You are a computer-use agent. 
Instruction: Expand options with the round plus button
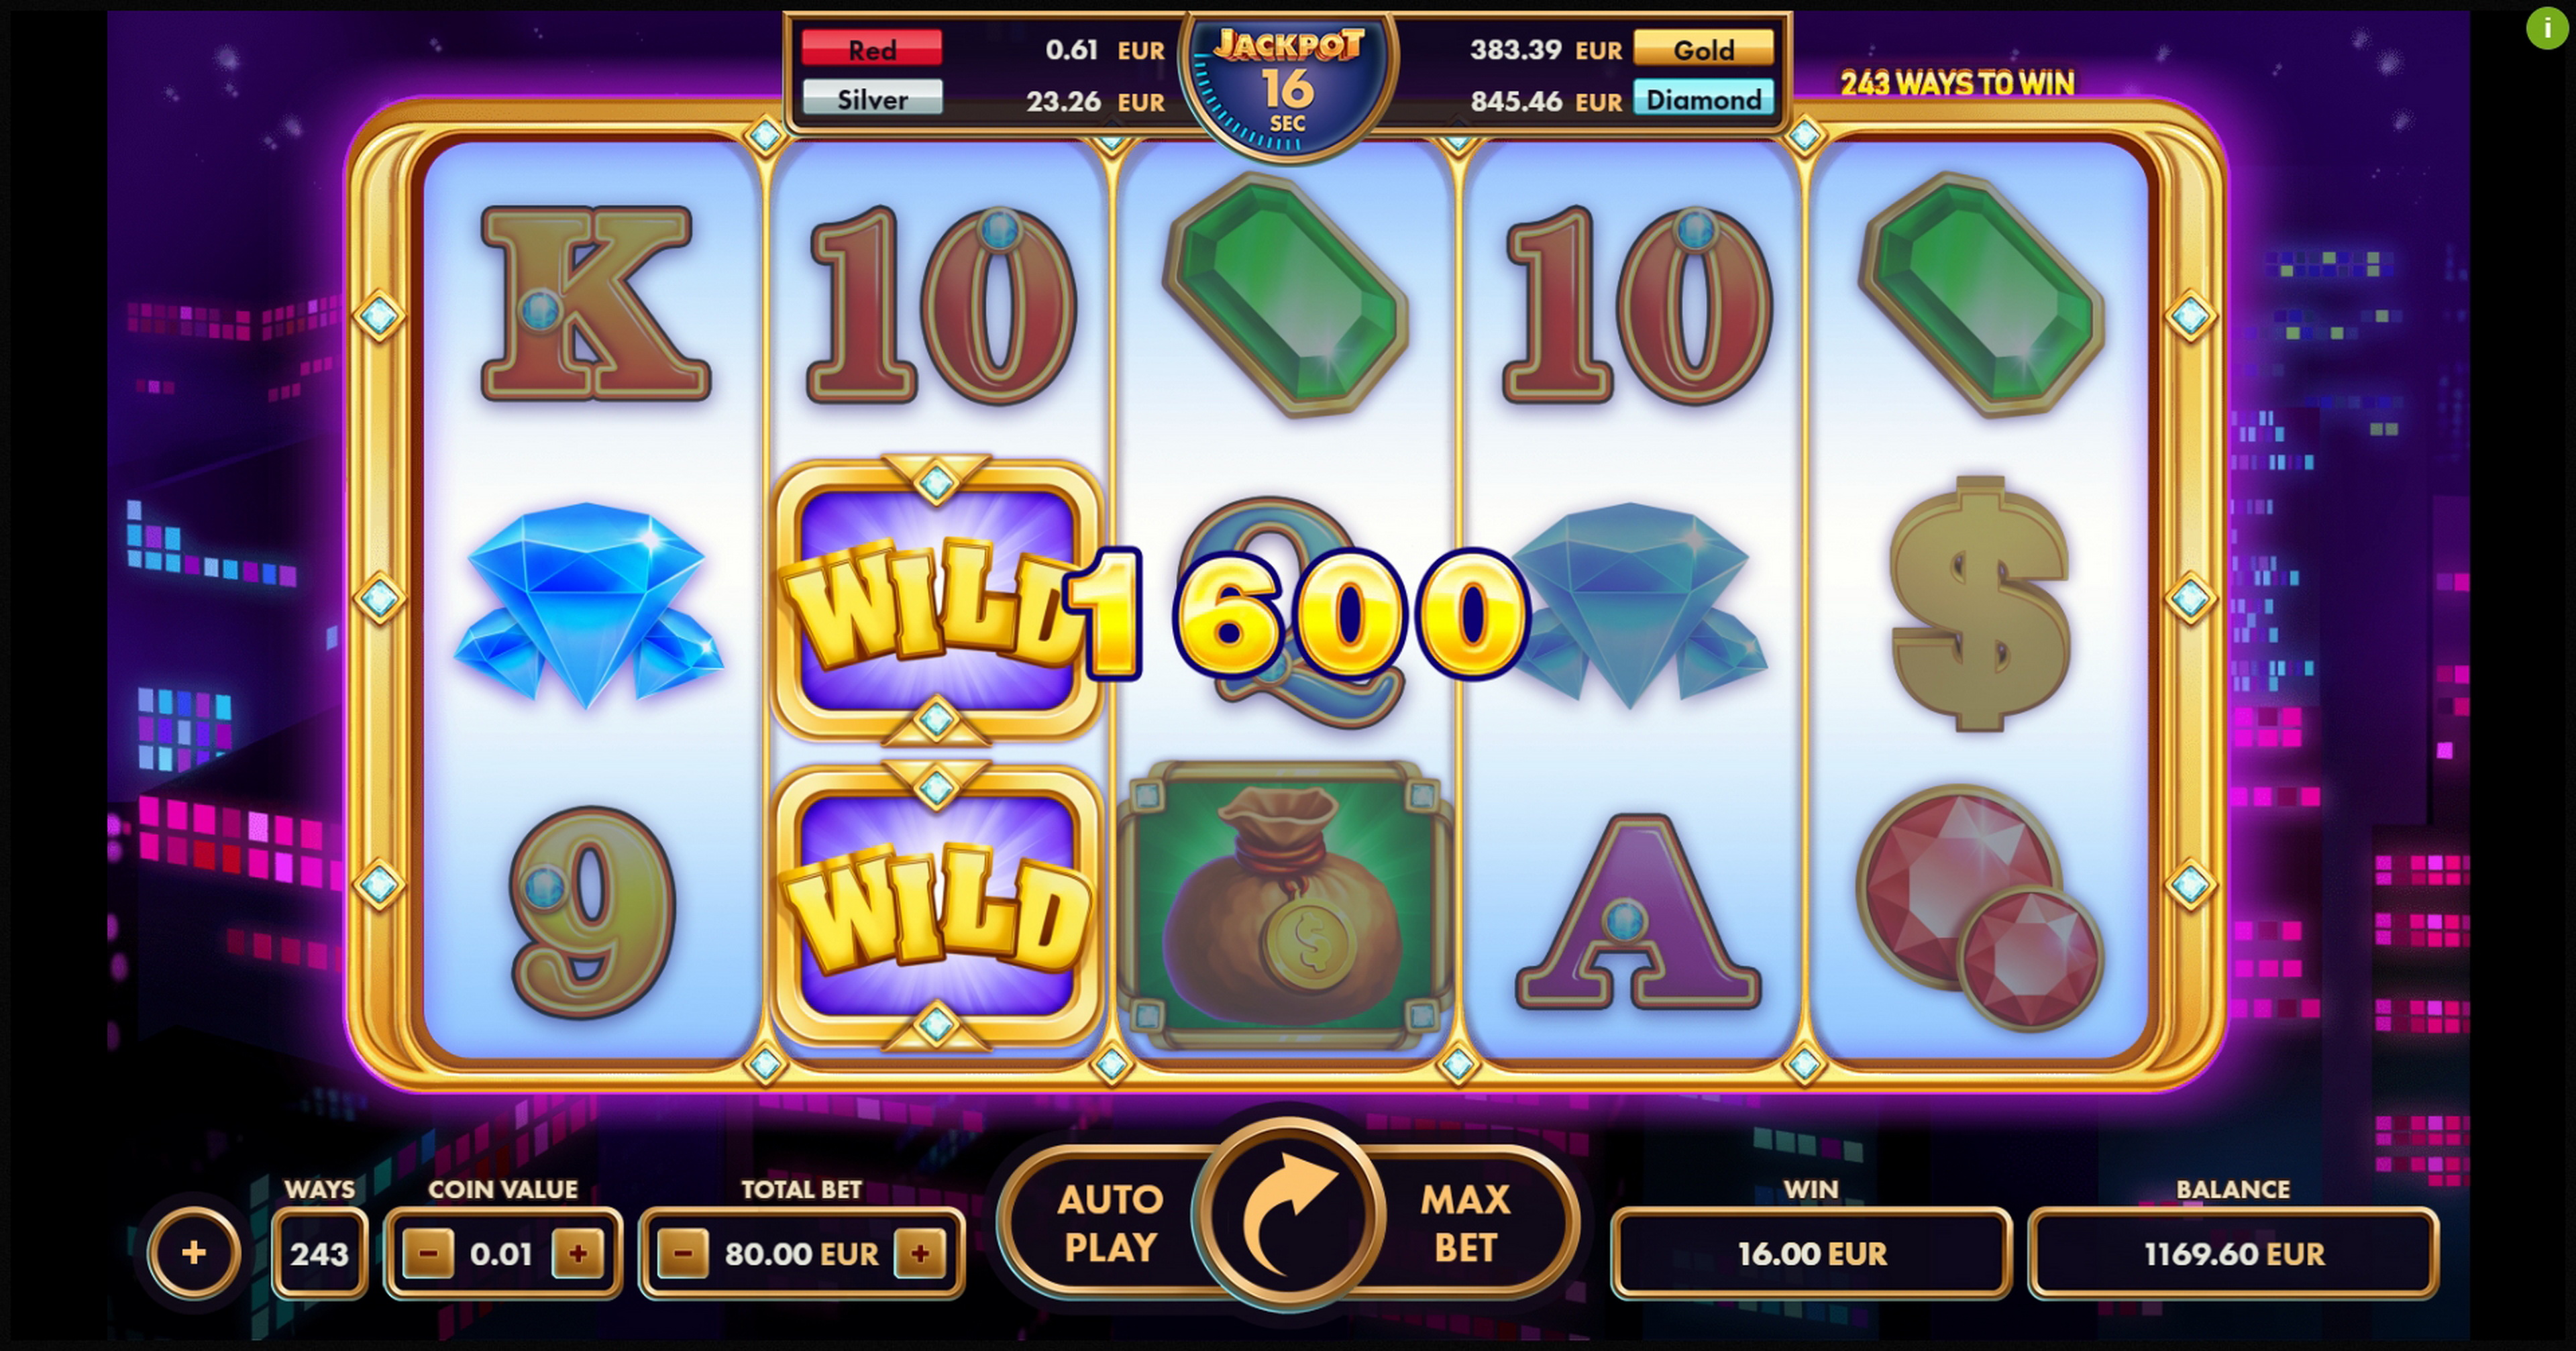(x=194, y=1252)
